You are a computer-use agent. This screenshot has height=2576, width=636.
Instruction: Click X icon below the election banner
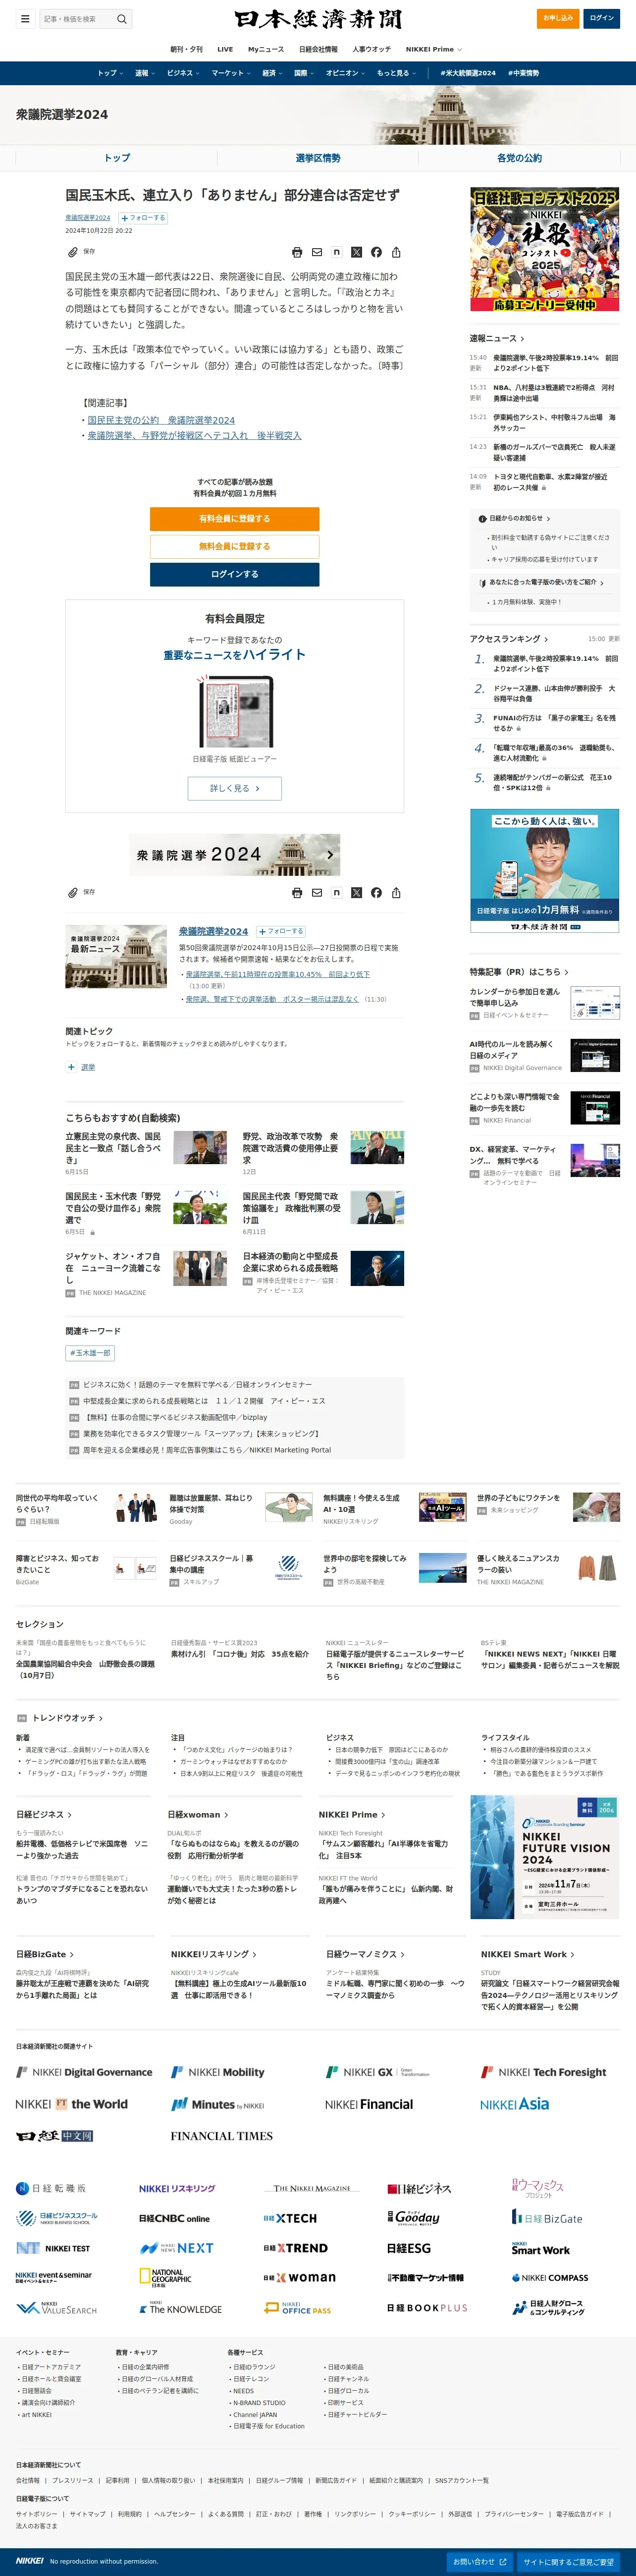tap(356, 892)
